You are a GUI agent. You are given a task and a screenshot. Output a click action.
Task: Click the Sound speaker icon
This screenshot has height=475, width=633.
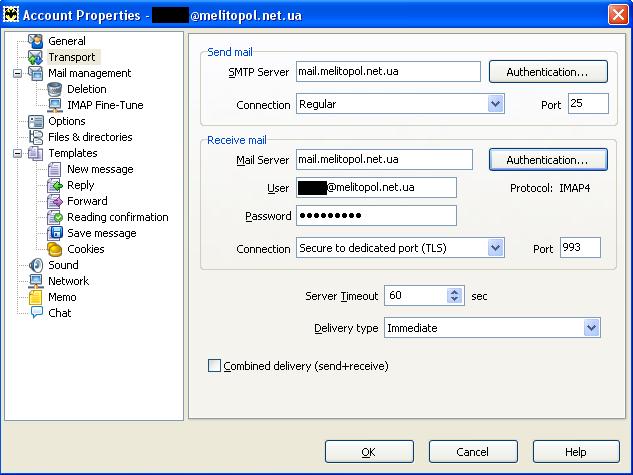(x=36, y=265)
